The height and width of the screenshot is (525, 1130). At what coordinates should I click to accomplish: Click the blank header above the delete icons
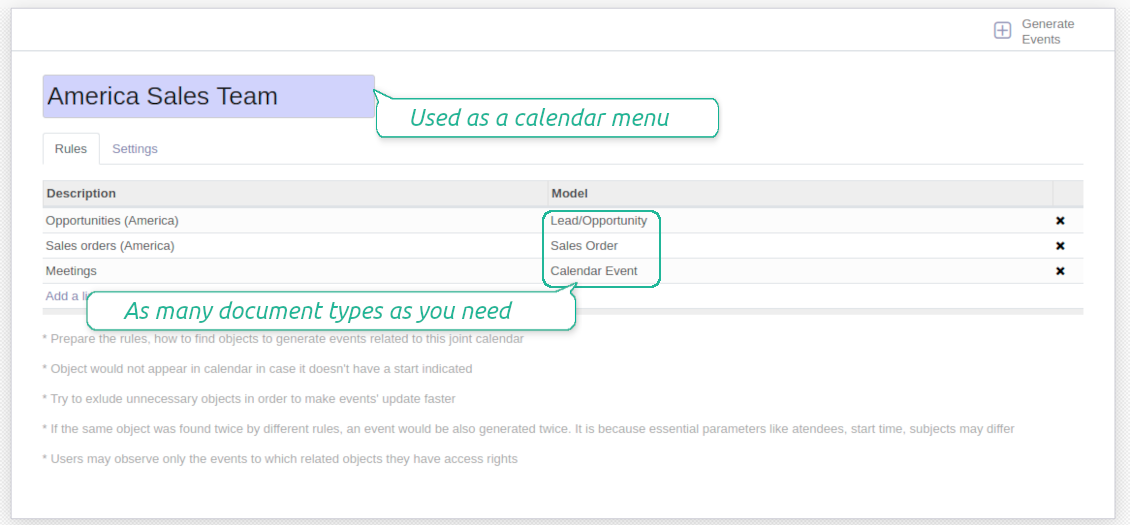point(1067,193)
